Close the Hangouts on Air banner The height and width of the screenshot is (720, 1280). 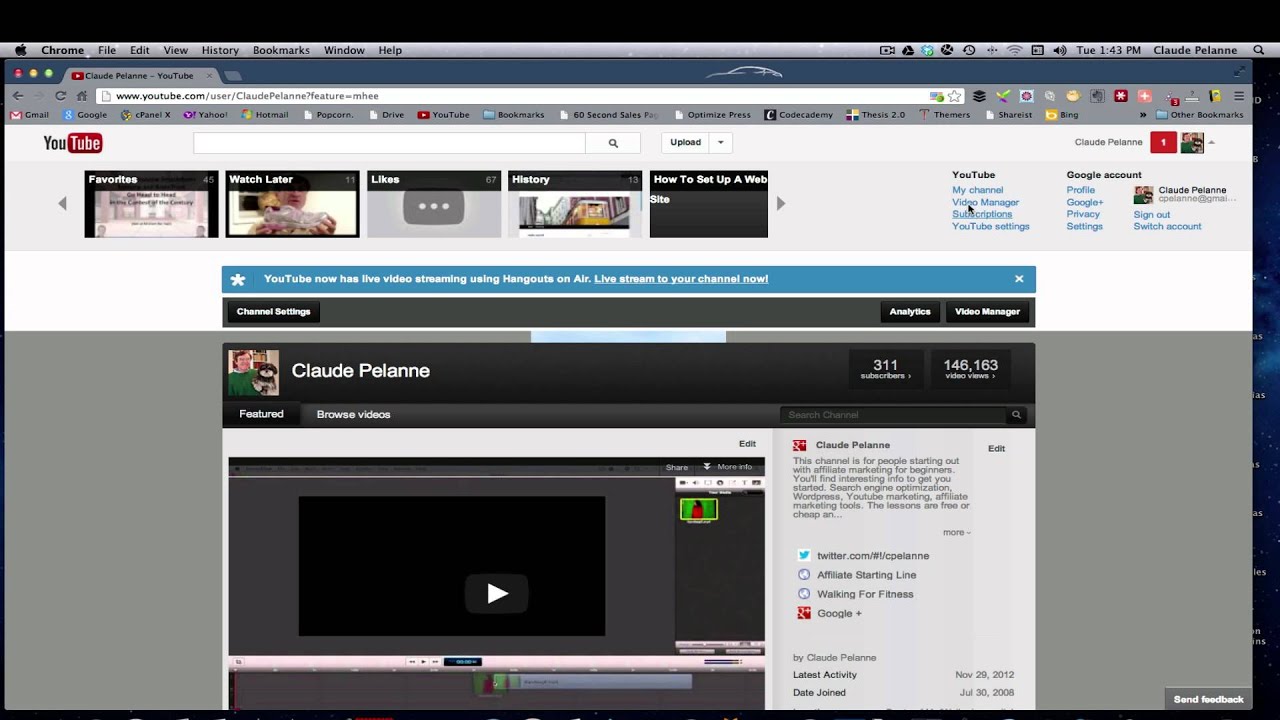tap(1019, 279)
